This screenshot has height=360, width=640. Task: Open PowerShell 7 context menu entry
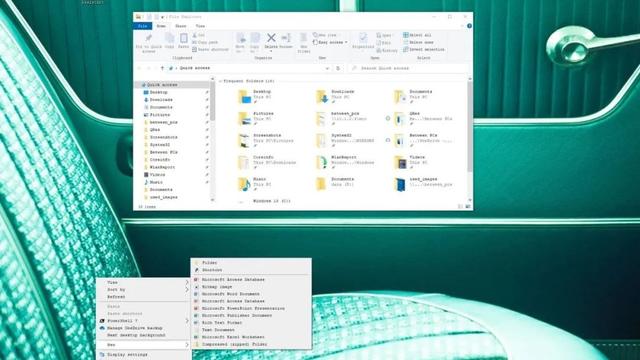[143, 321]
